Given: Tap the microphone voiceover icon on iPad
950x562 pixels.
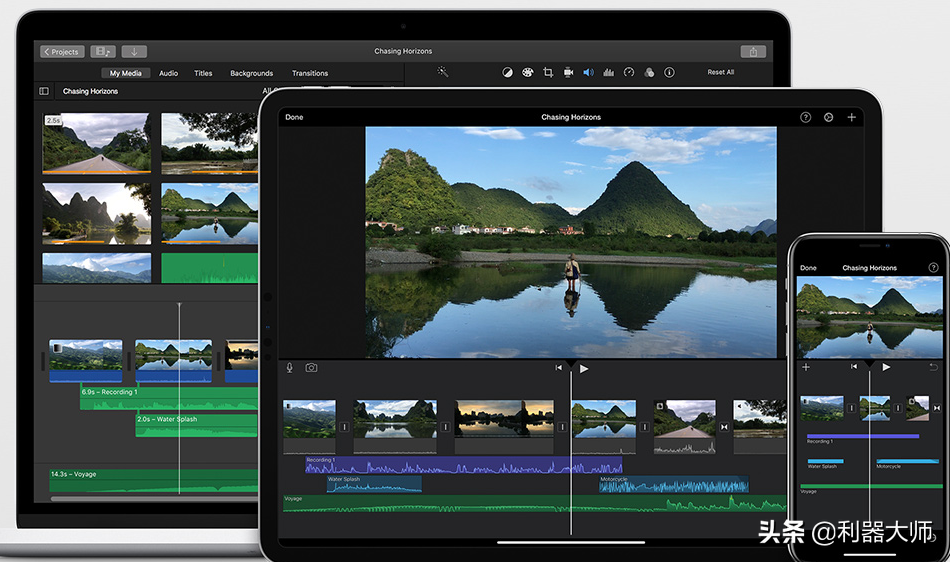Looking at the screenshot, I should pos(290,368).
